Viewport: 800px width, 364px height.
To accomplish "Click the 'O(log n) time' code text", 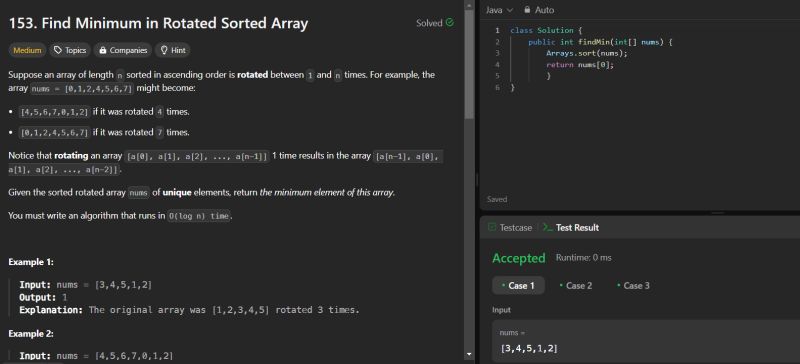I will click(199, 216).
